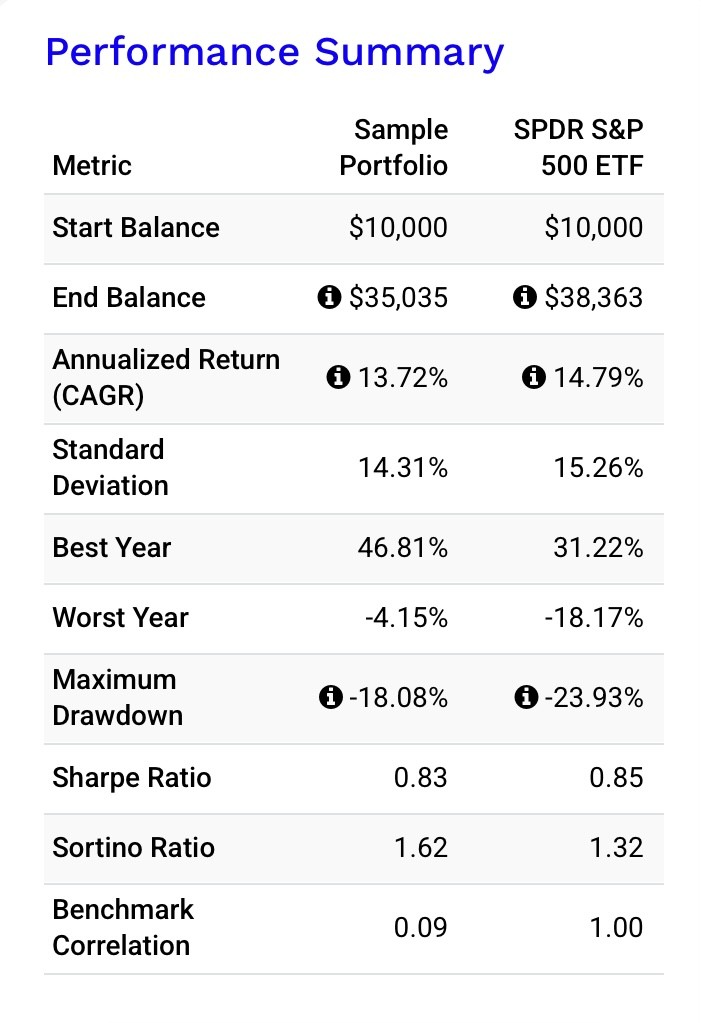The width and height of the screenshot is (701, 1023).
Task: Click the 0.09 benchmark correlation value
Action: point(420,928)
